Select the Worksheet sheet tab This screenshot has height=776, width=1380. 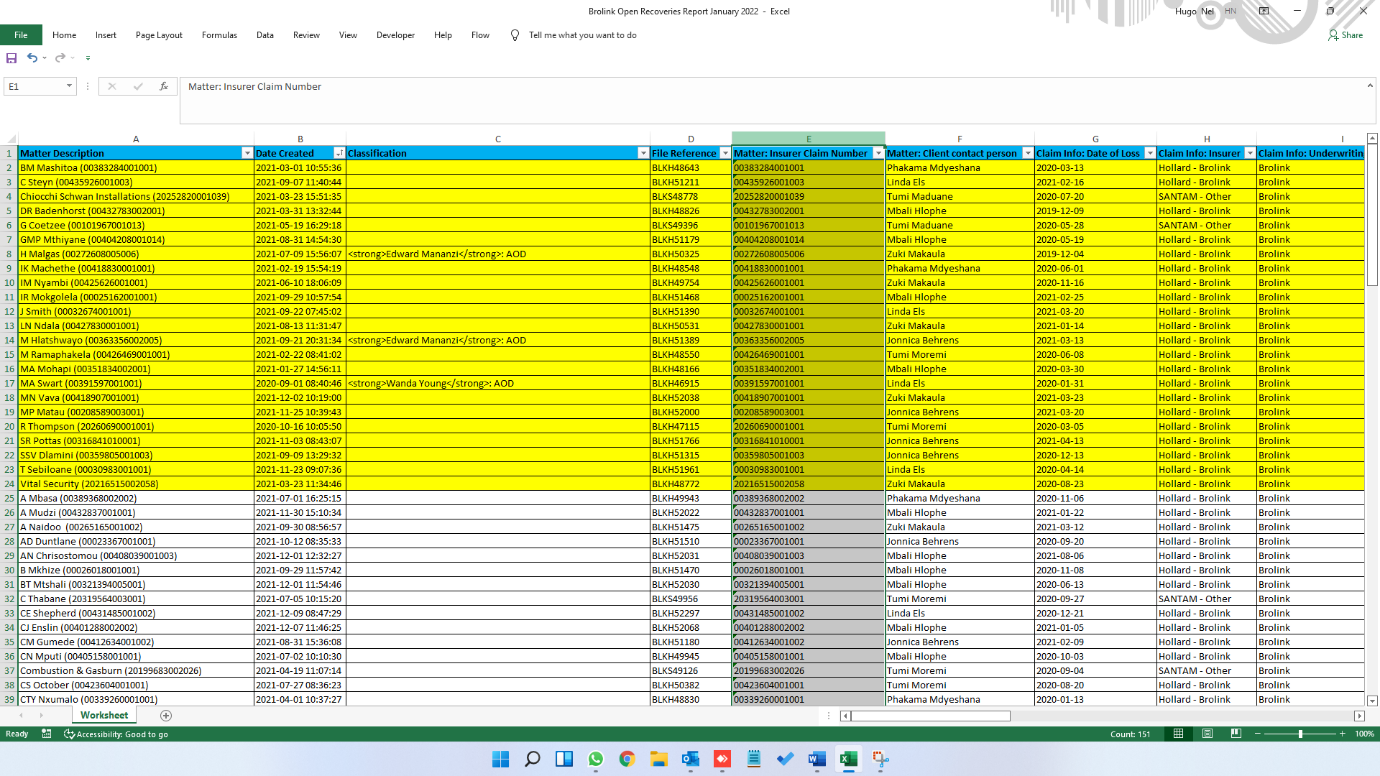coord(104,715)
